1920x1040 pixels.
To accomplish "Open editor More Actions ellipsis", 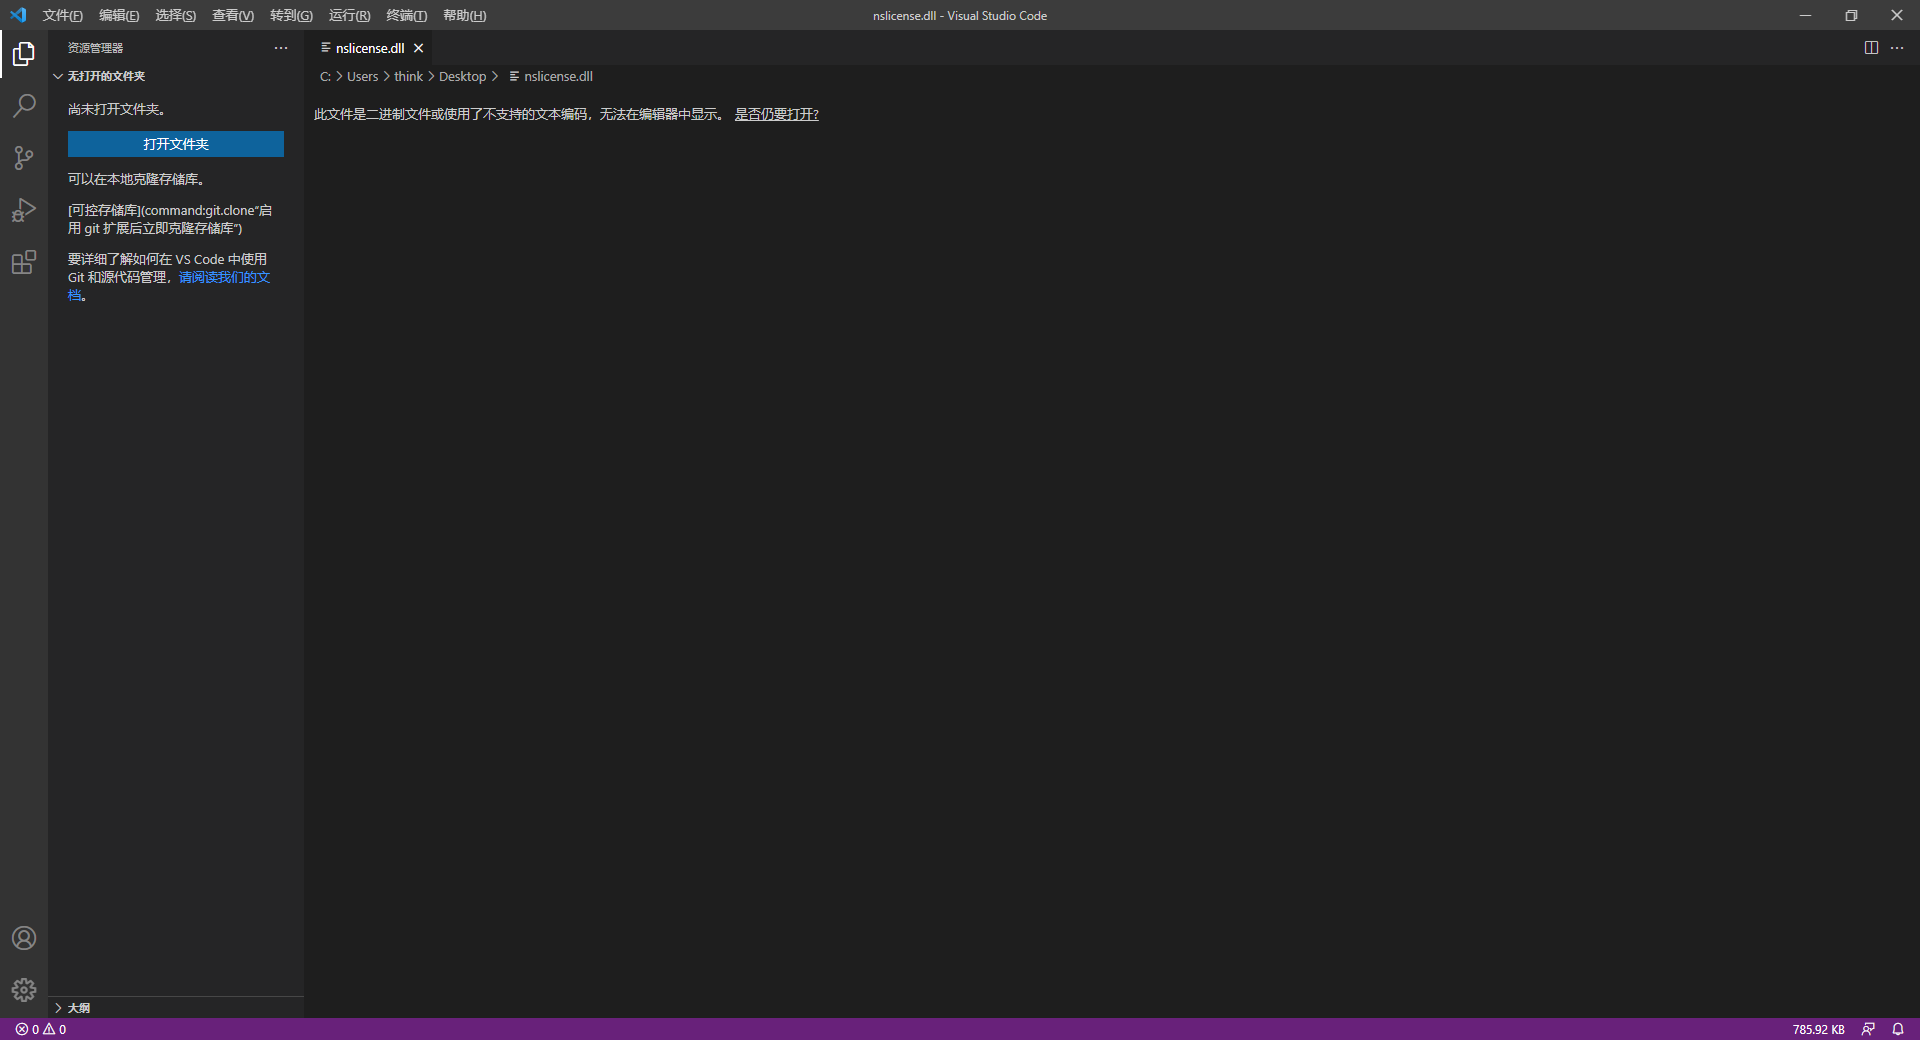I will coord(1897,48).
